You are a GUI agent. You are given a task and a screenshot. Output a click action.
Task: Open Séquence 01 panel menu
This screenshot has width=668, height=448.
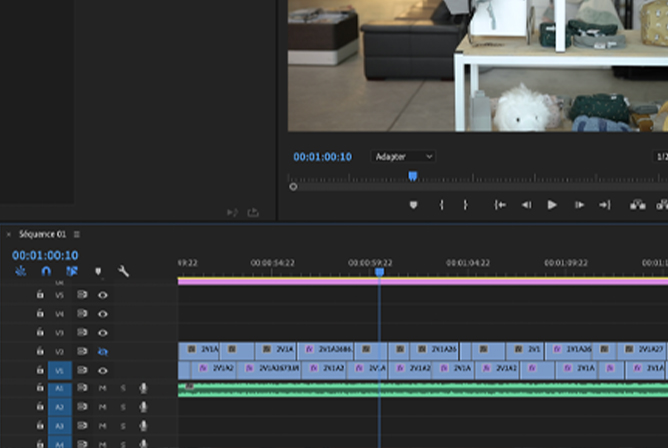click(76, 234)
